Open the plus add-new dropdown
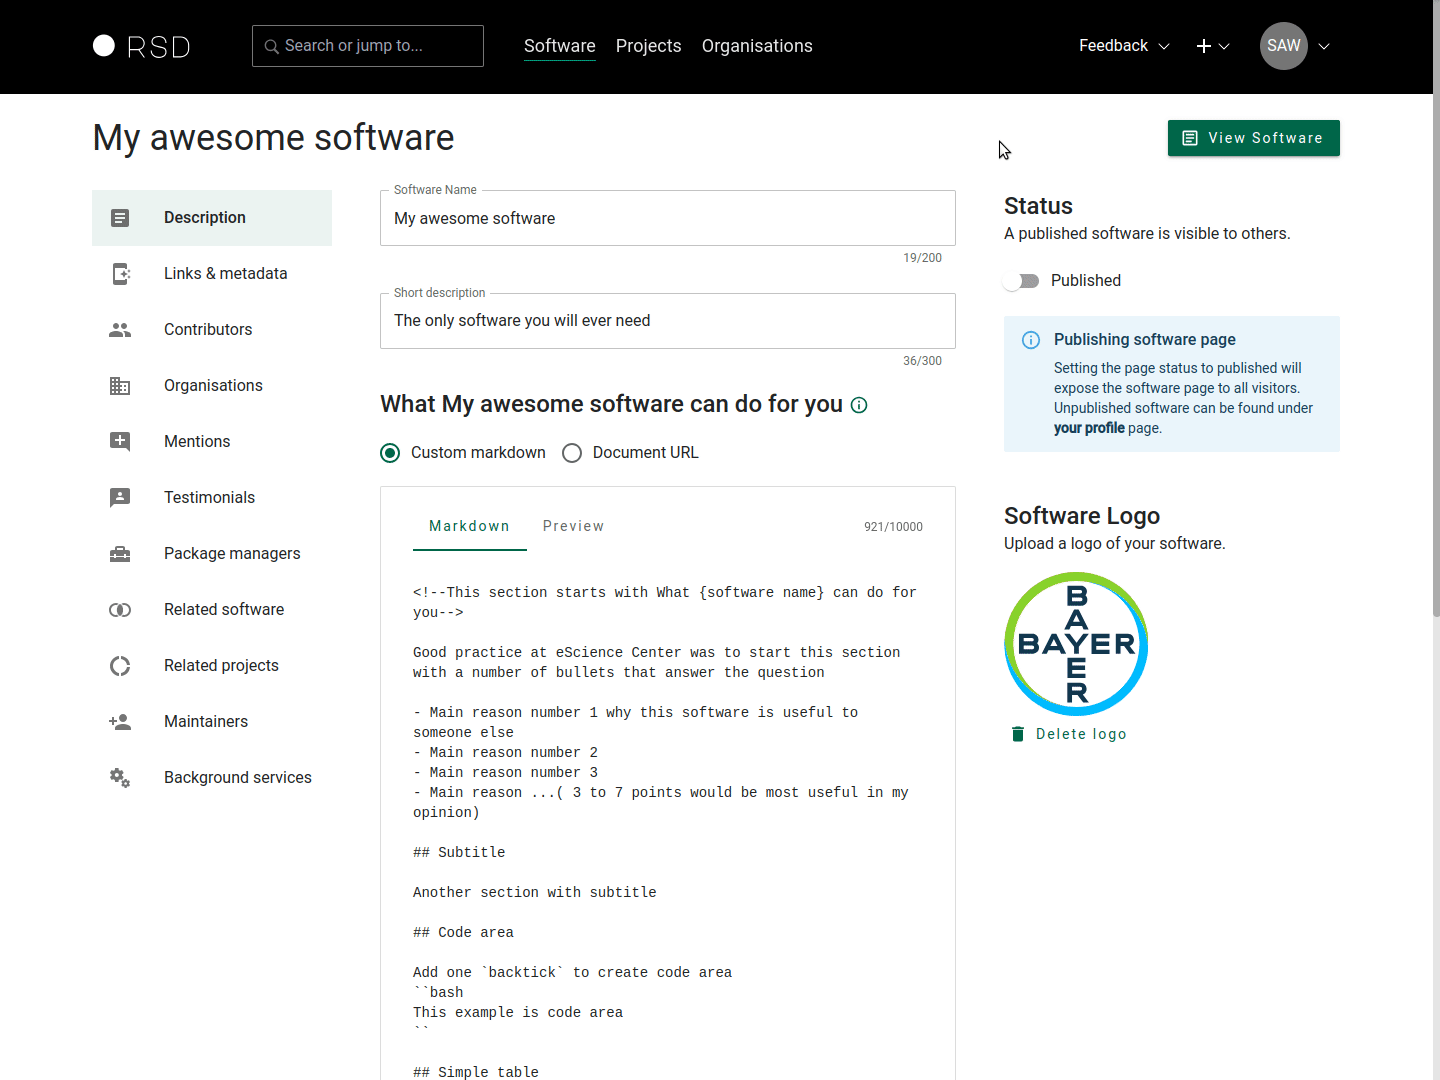The width and height of the screenshot is (1440, 1080). [1212, 46]
